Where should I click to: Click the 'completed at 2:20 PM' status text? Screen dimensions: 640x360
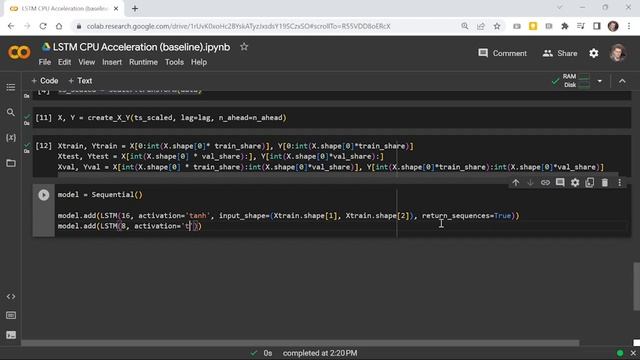[x=320, y=353]
